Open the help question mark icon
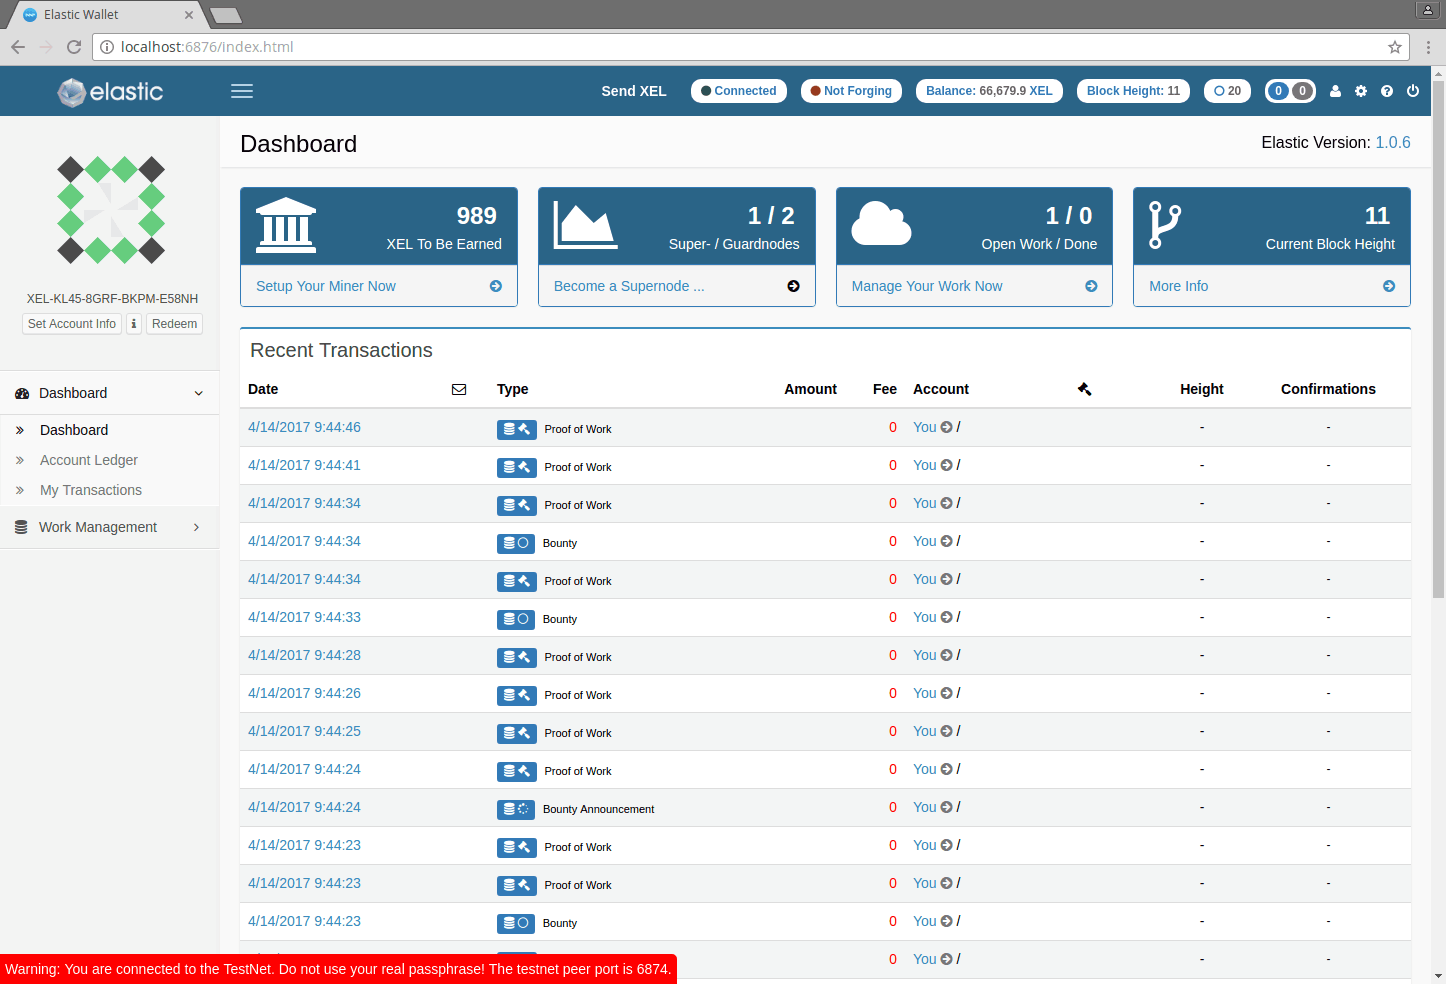This screenshot has height=984, width=1446. (x=1387, y=91)
